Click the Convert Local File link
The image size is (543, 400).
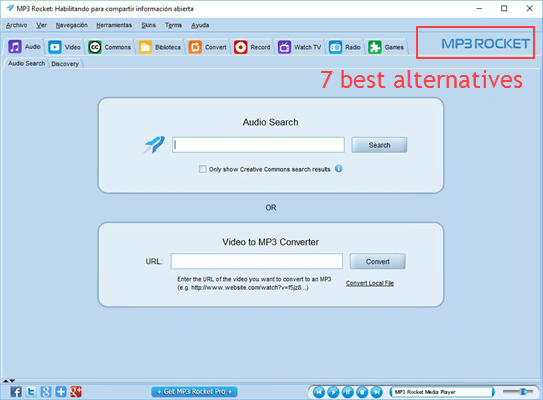[370, 283]
